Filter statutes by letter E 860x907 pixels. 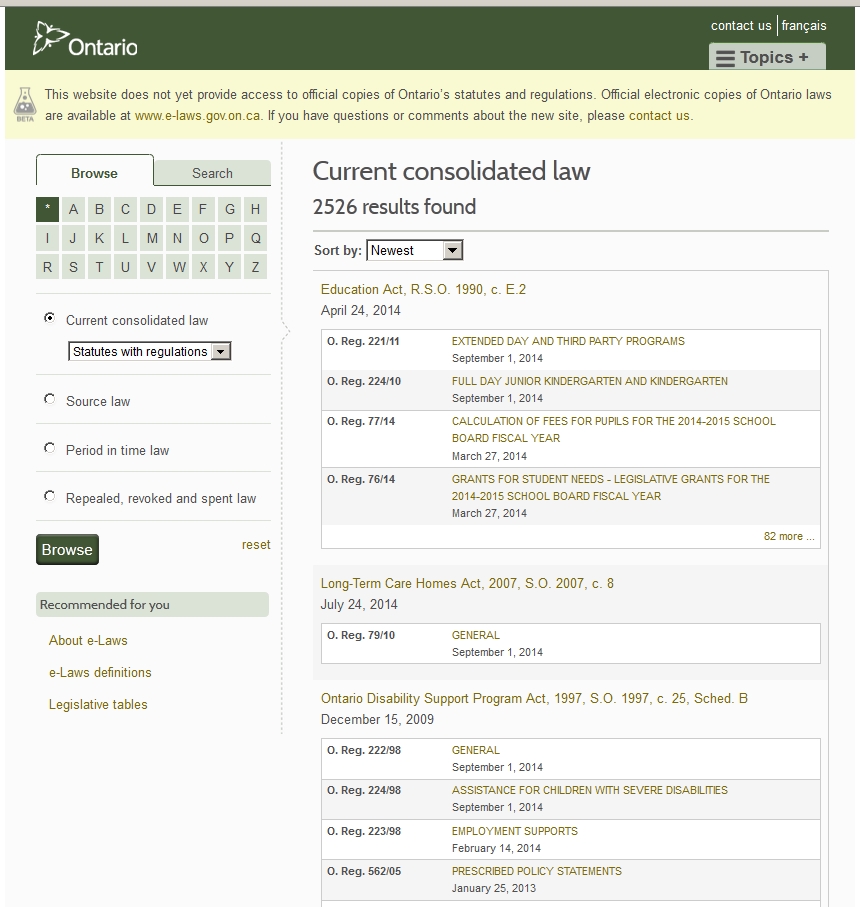(x=177, y=209)
